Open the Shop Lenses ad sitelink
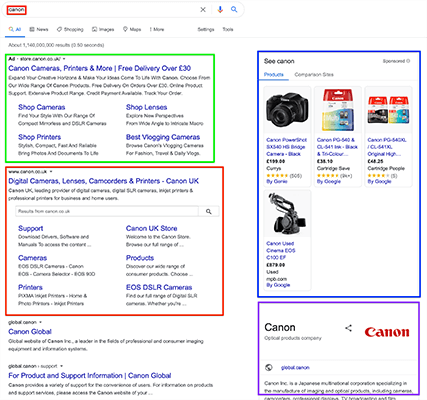Viewport: 427px width, 400px height. 146,107
